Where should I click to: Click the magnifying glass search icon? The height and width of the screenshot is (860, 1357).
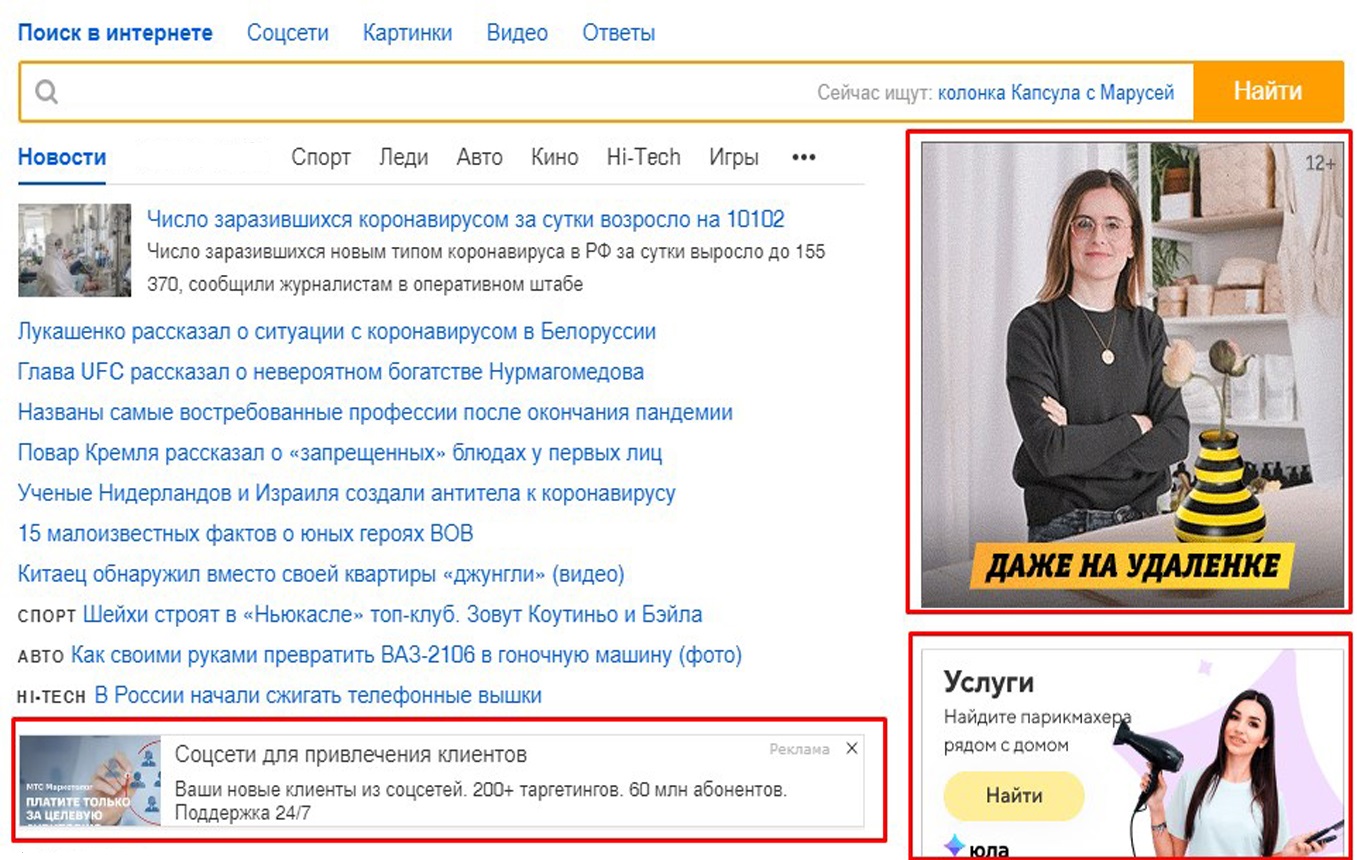(47, 92)
